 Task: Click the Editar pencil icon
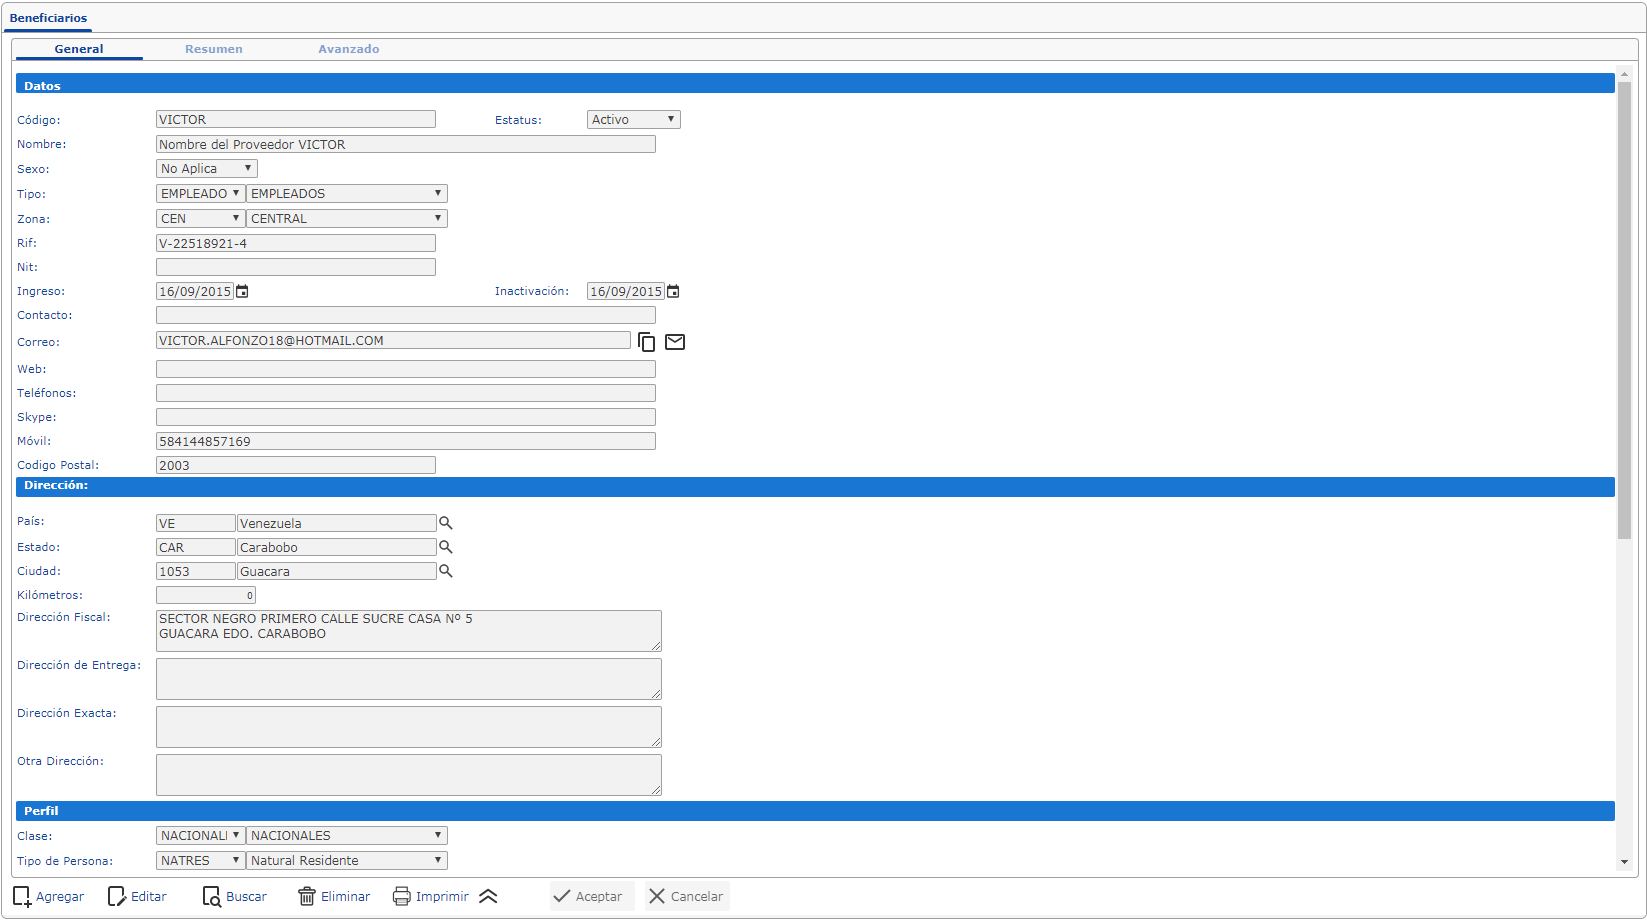click(x=117, y=896)
